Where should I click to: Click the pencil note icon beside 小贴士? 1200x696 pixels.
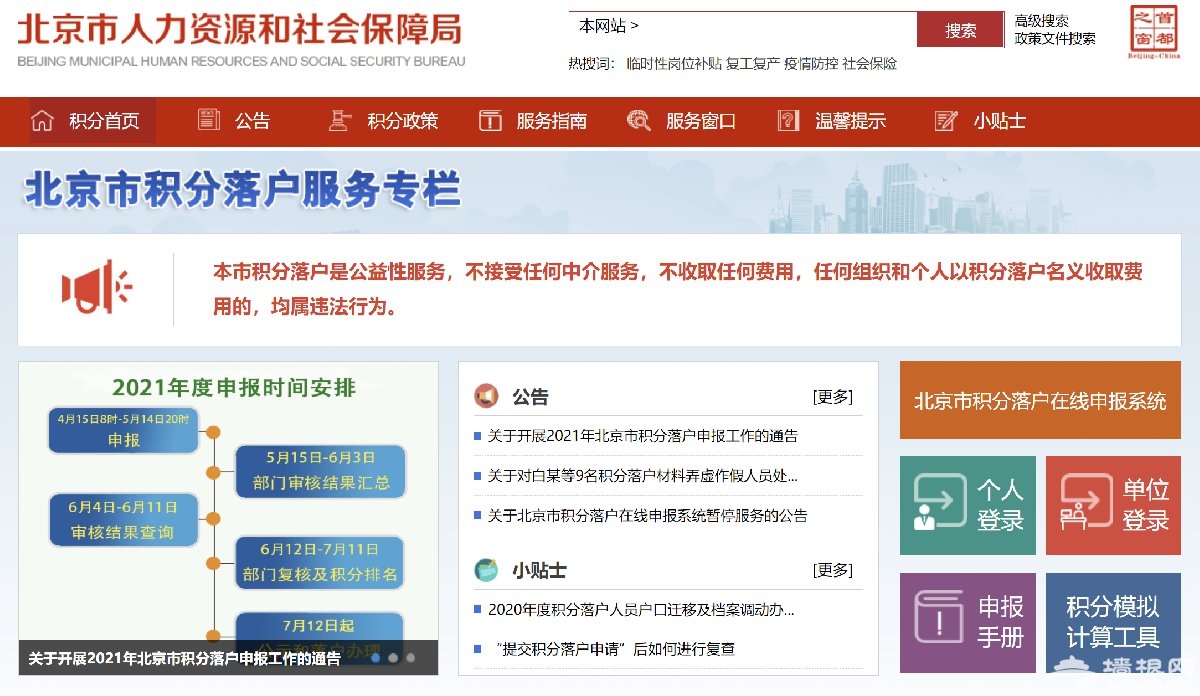click(x=946, y=121)
